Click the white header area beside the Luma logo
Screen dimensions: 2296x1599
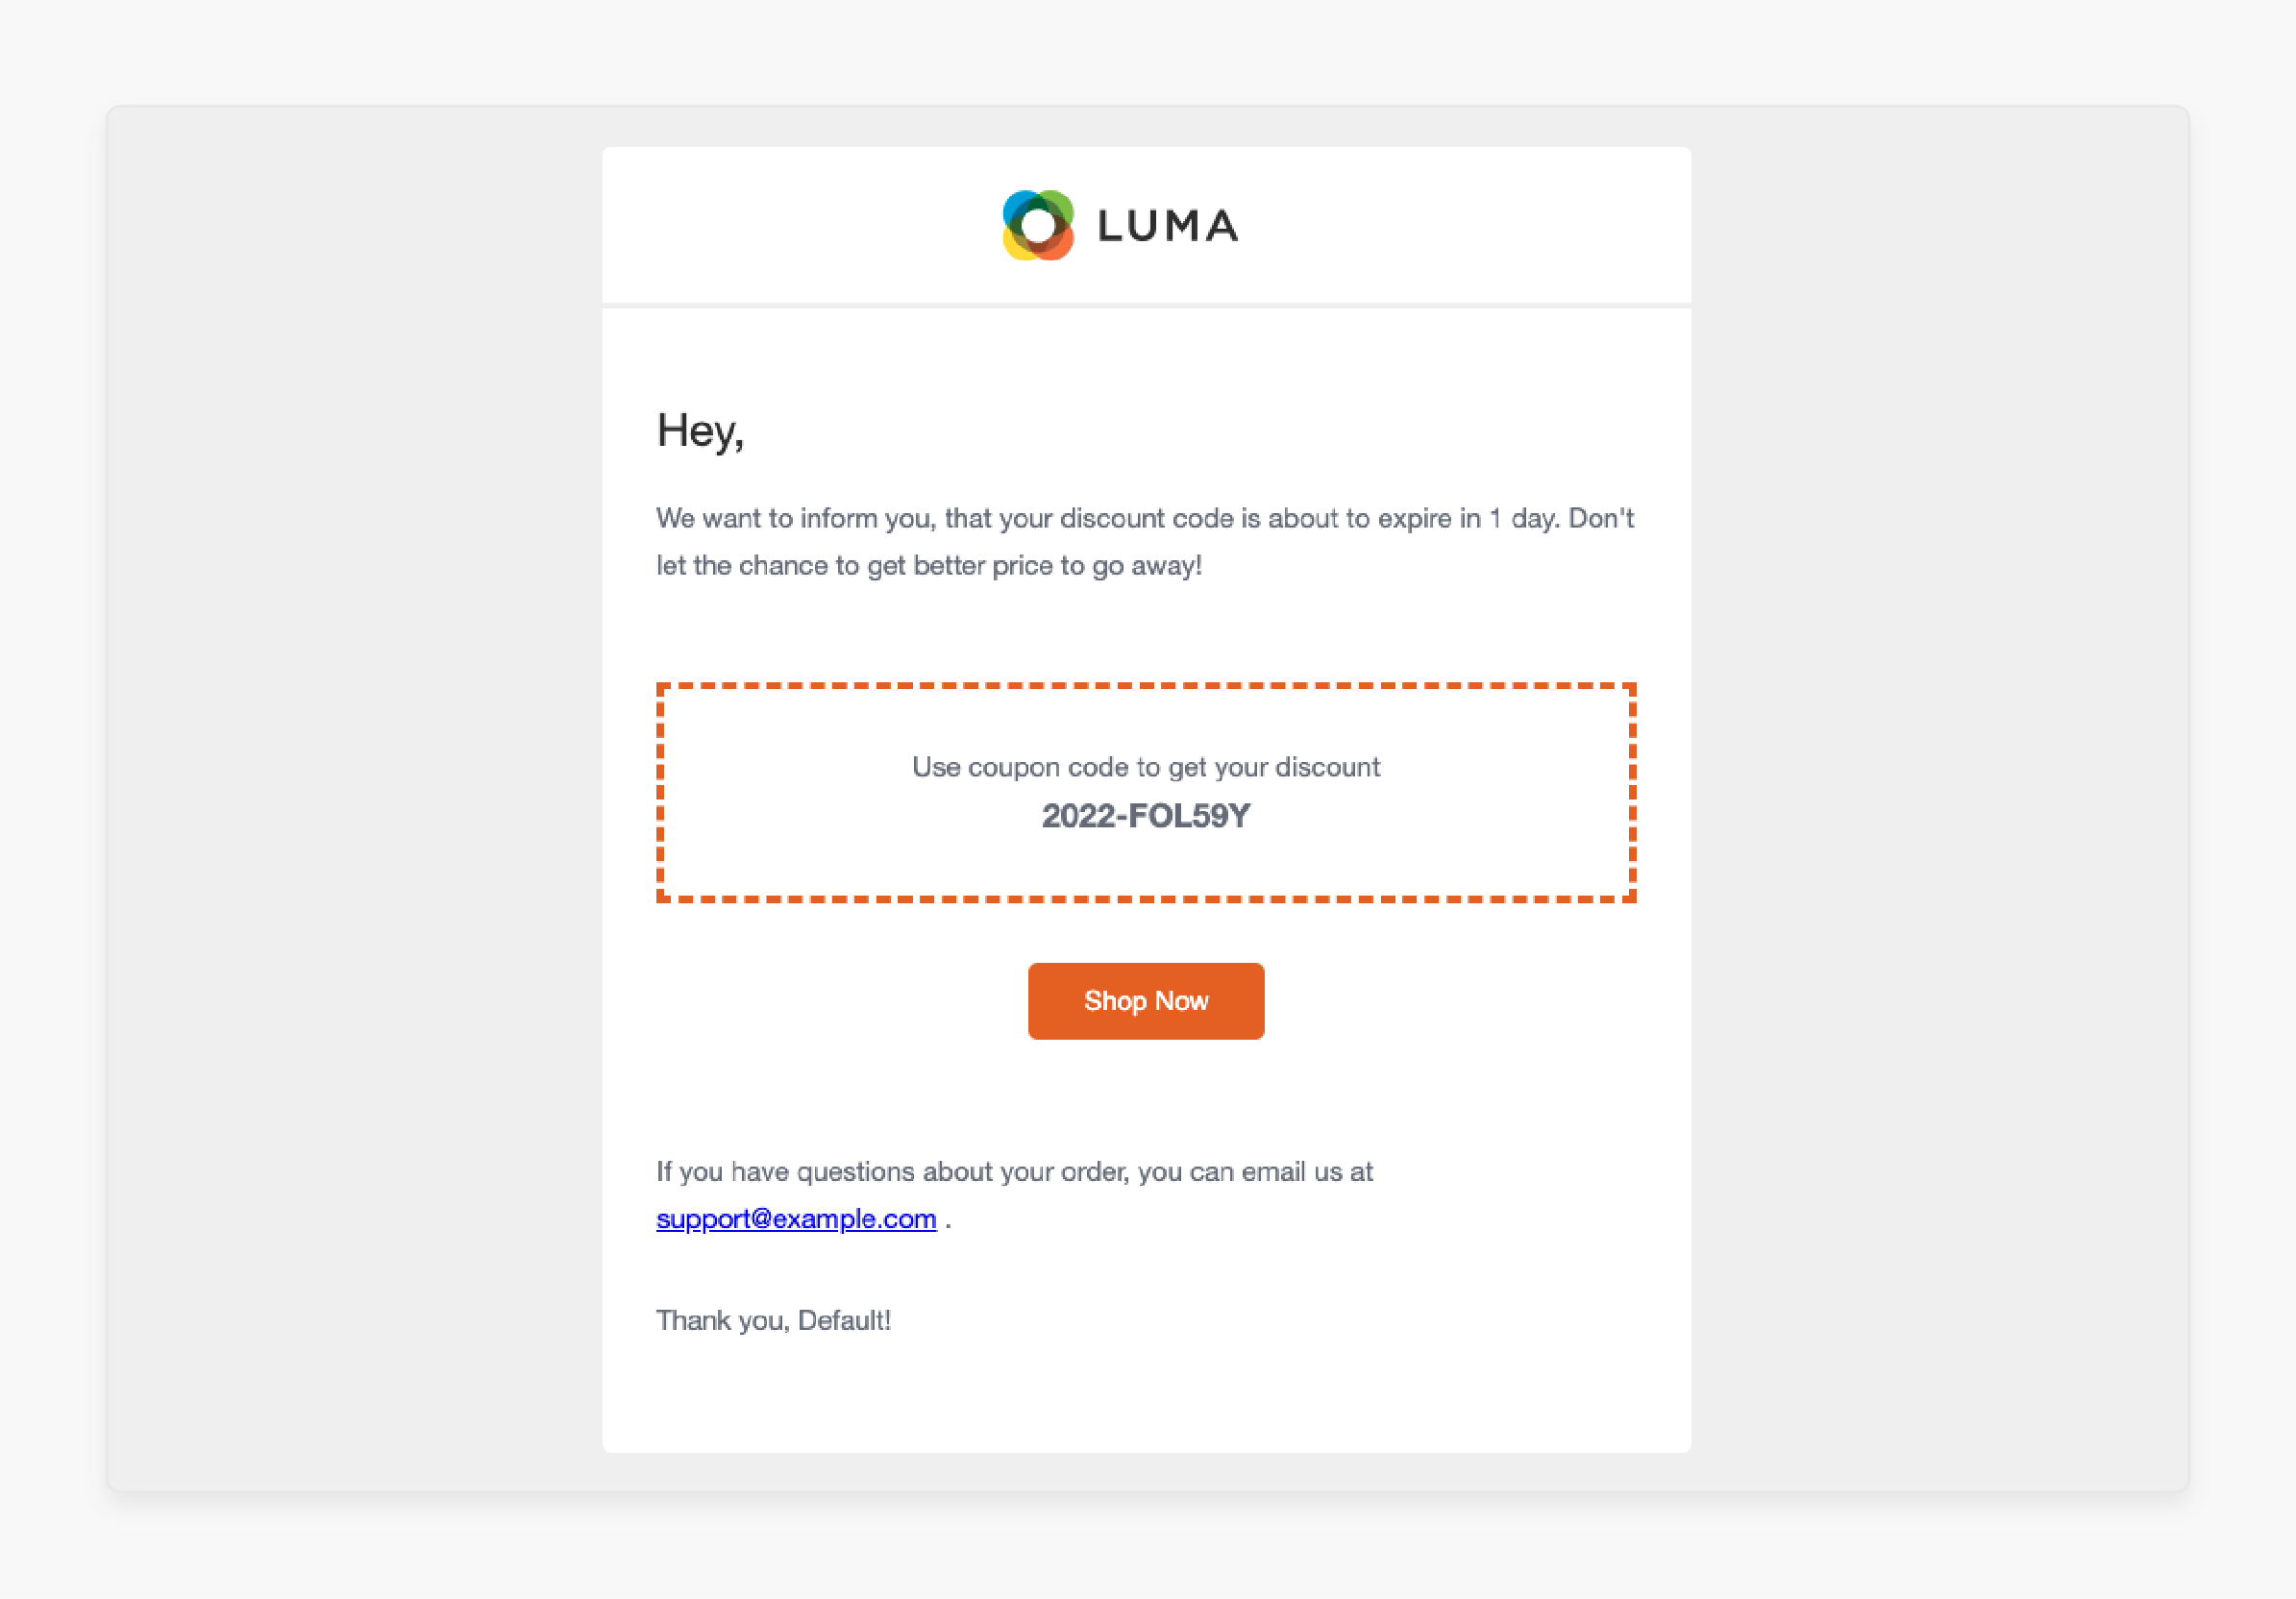pyautogui.click(x=800, y=225)
